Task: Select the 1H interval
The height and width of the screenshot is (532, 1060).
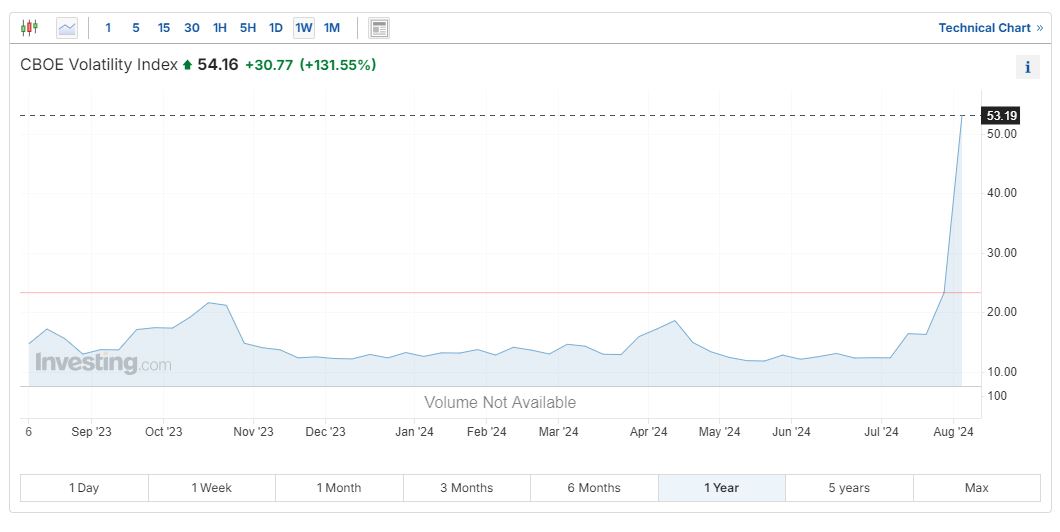Action: click(220, 28)
